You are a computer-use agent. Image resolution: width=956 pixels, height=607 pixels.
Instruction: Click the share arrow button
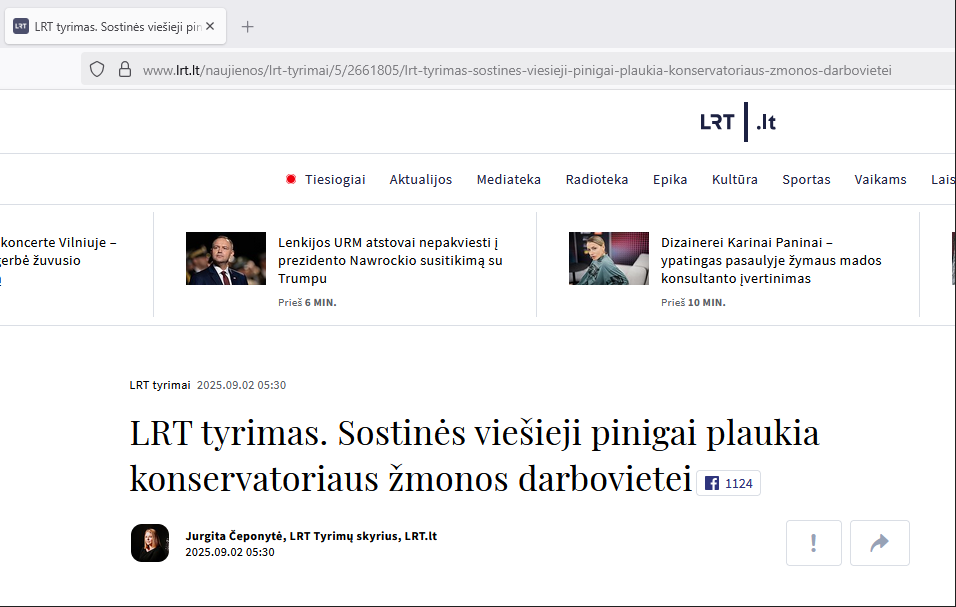[879, 543]
